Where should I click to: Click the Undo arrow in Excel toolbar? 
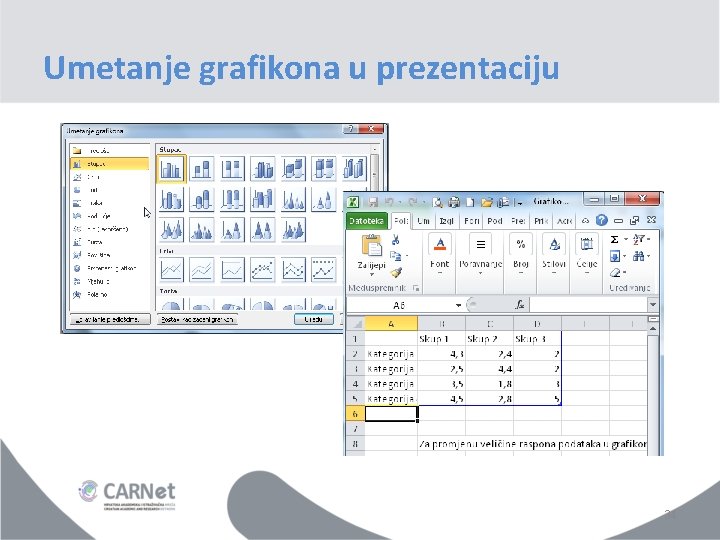(389, 202)
